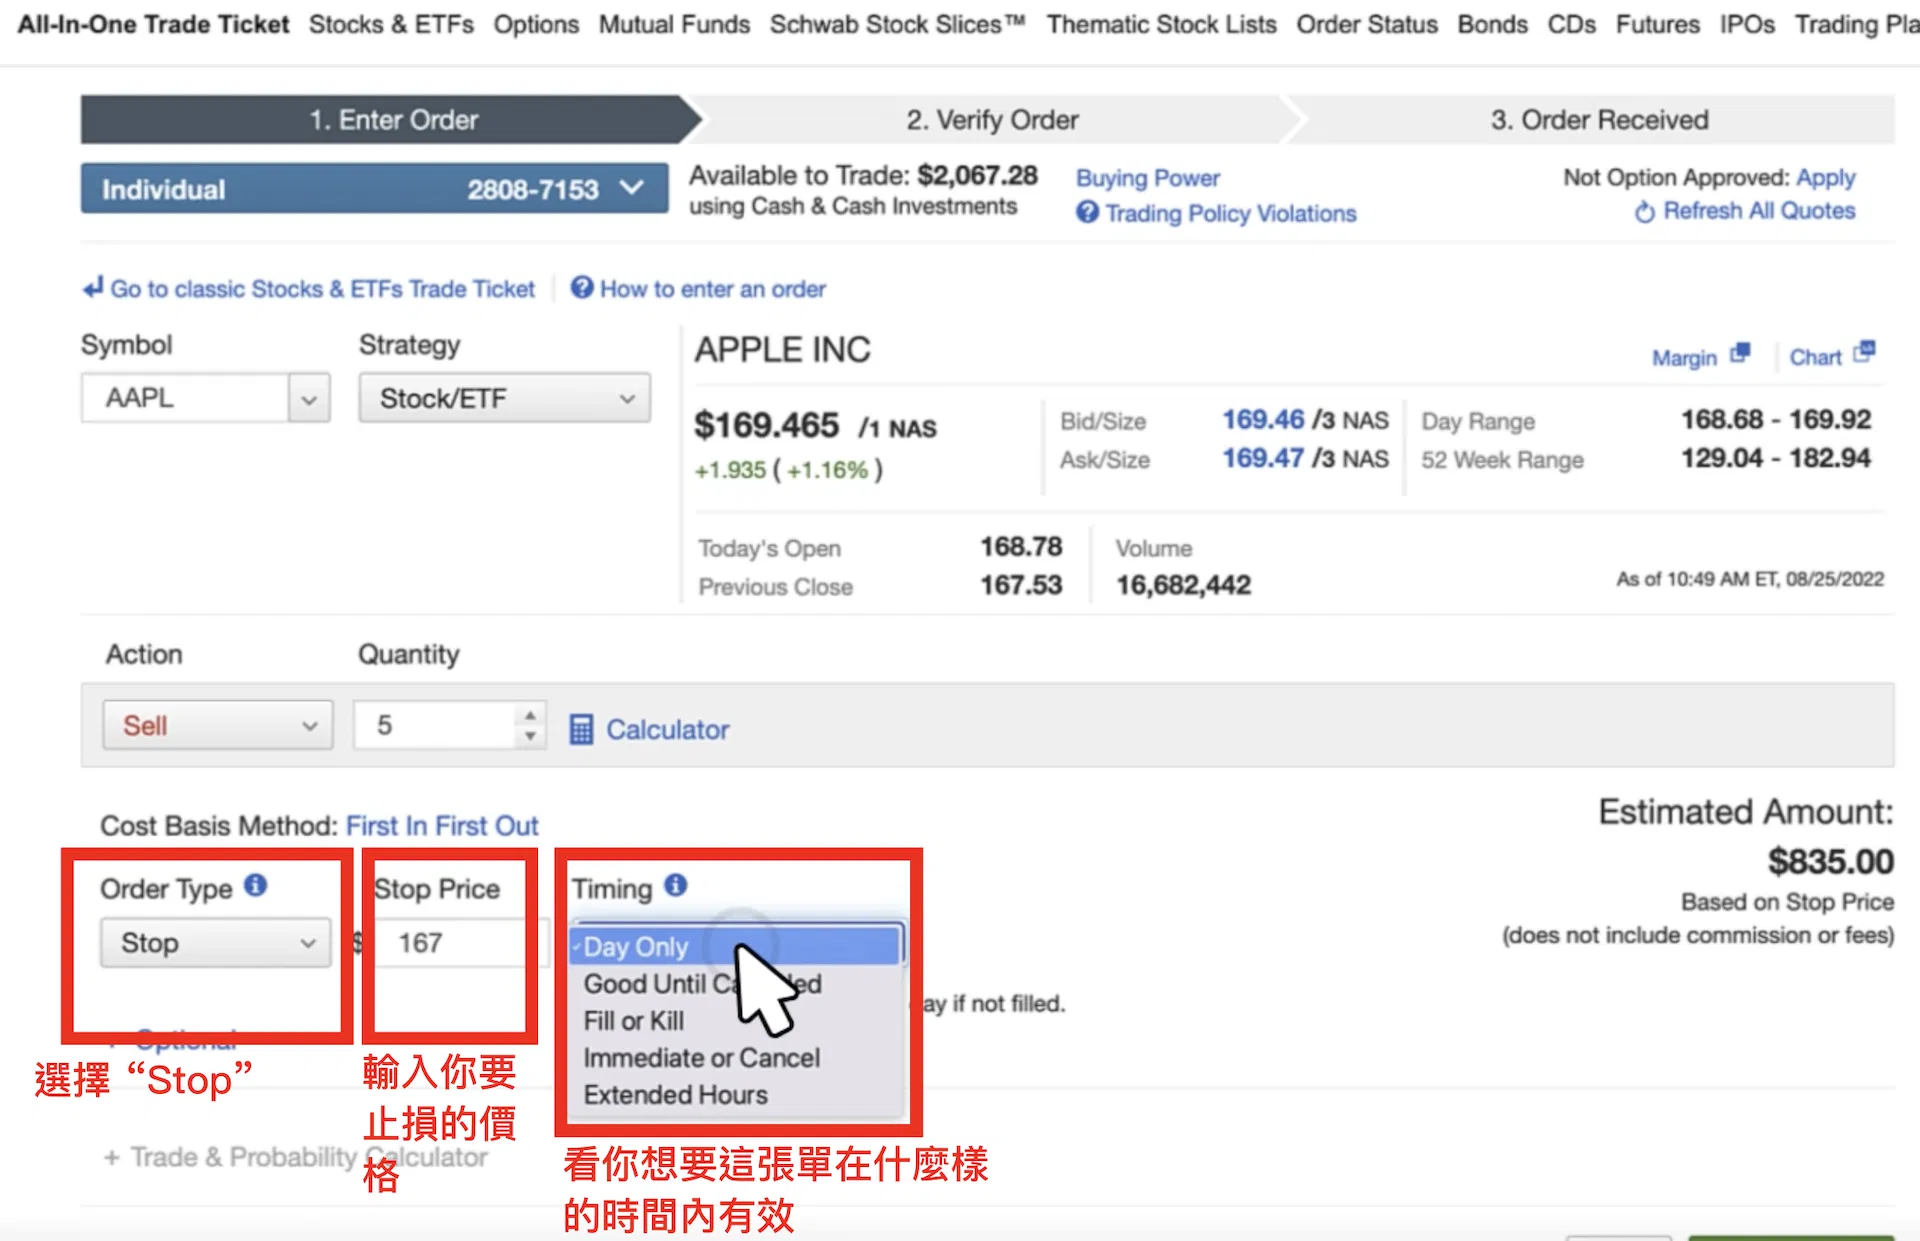Open the Stop order type dropdown
Image resolution: width=1920 pixels, height=1241 pixels.
215,943
